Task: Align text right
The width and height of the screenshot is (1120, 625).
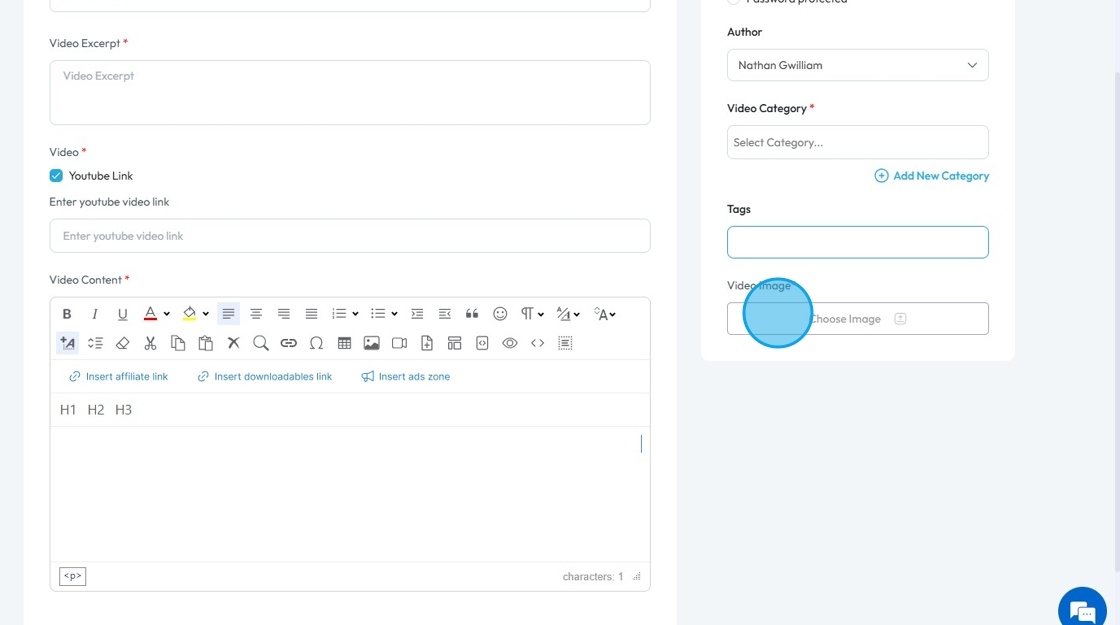Action: pos(284,314)
